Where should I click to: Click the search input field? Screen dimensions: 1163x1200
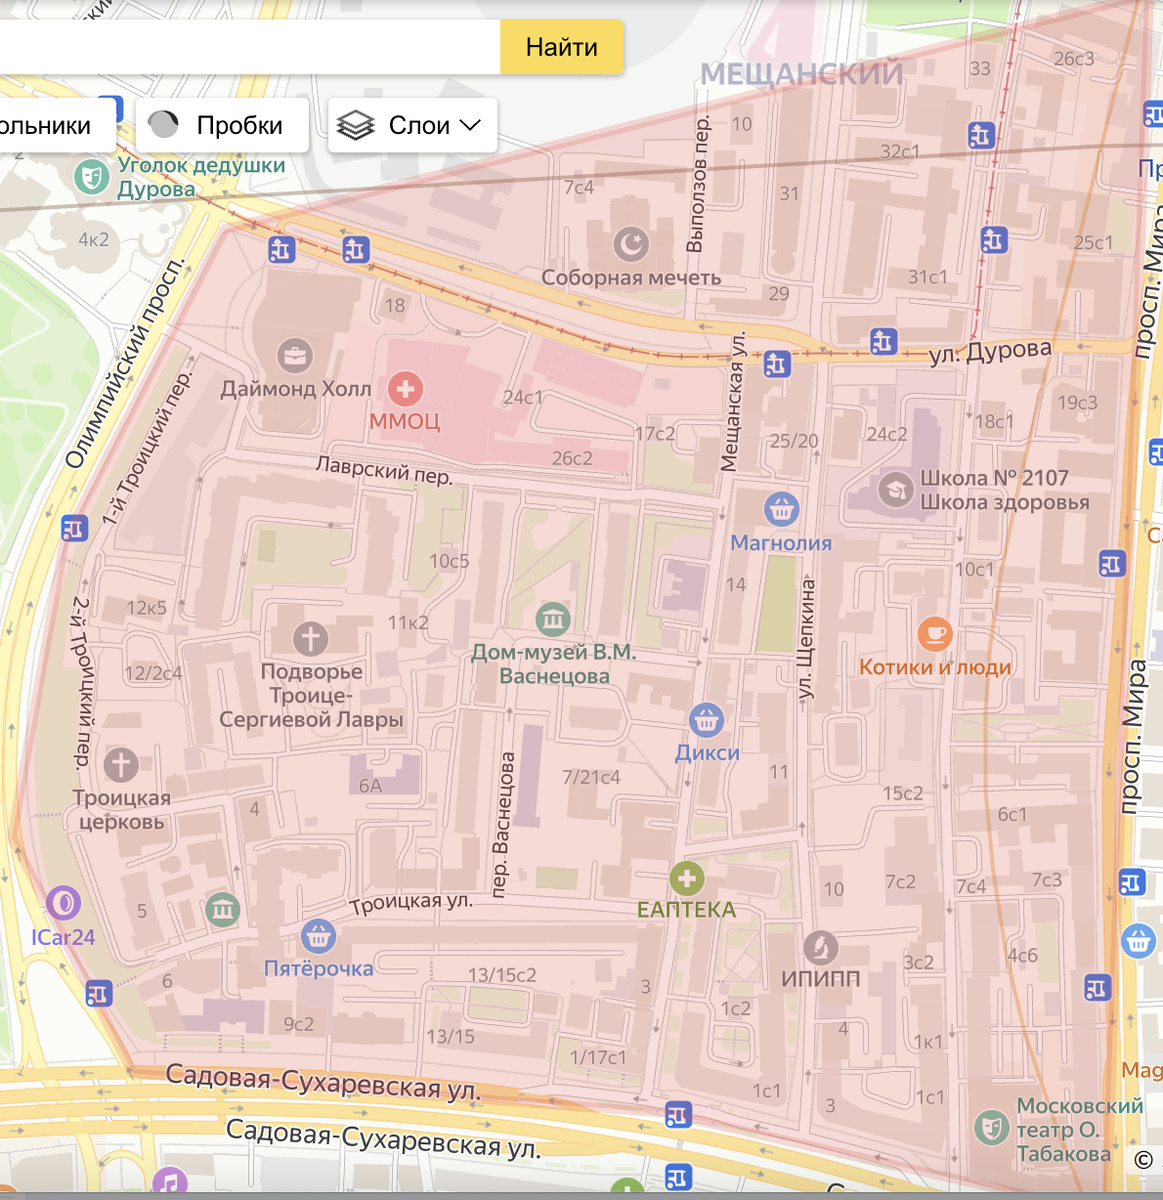coord(250,47)
